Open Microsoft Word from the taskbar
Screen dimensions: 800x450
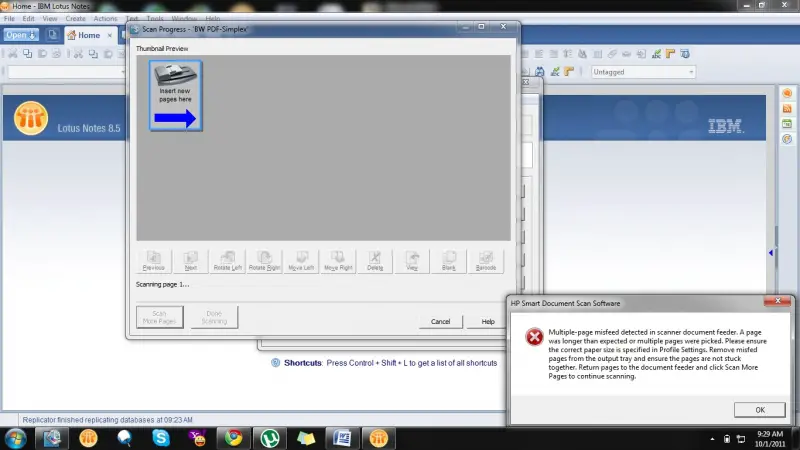click(x=342, y=438)
